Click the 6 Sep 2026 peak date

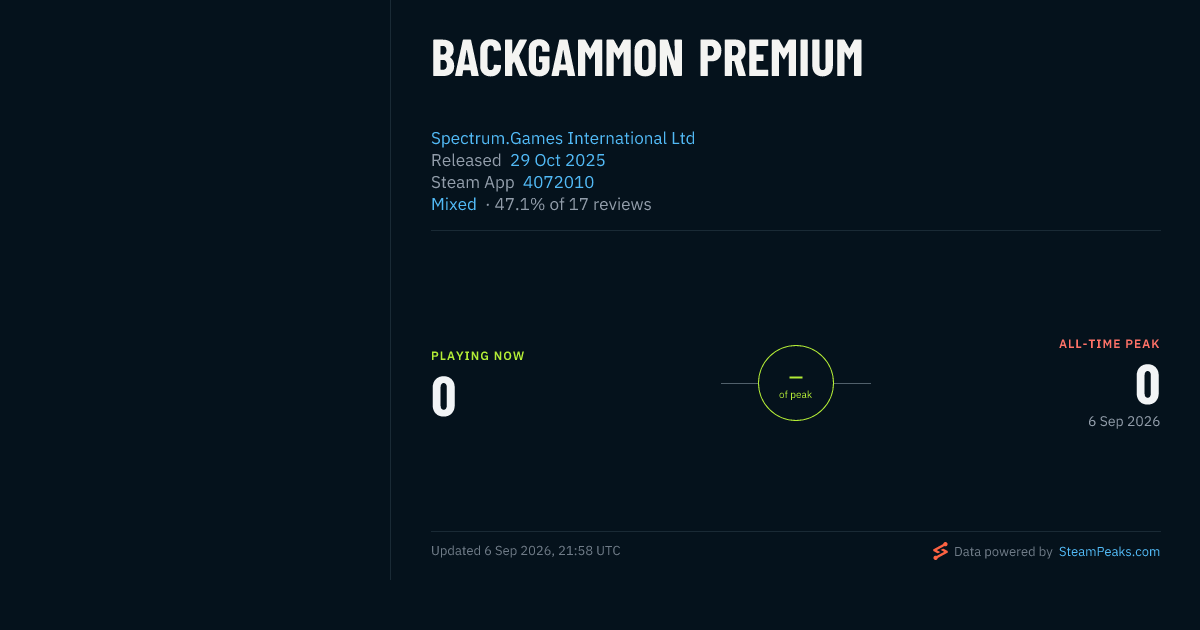pos(1124,422)
